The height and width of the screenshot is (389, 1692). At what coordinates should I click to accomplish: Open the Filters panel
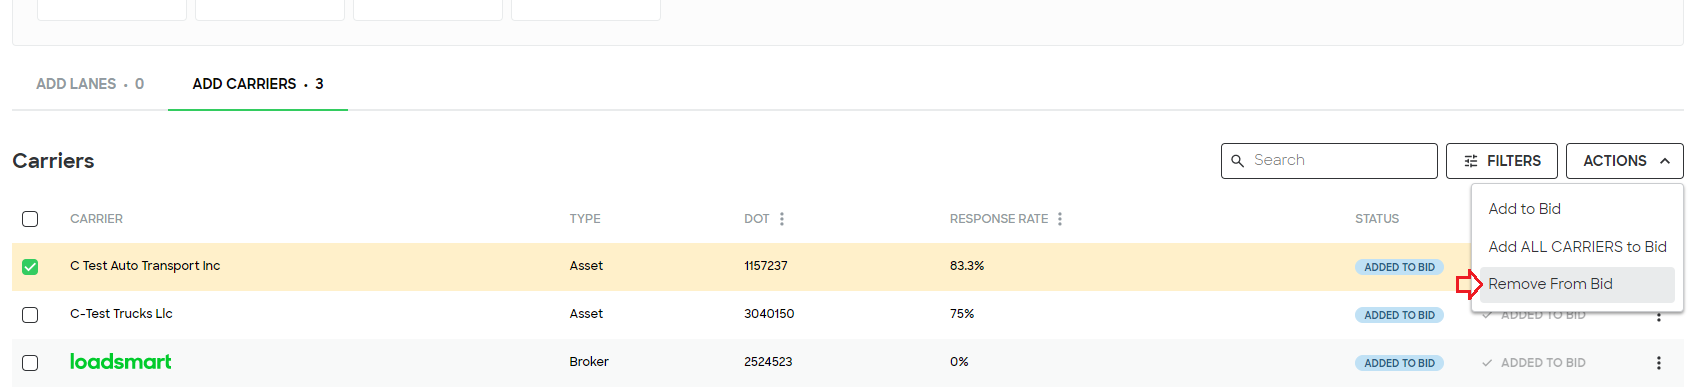click(x=1501, y=161)
